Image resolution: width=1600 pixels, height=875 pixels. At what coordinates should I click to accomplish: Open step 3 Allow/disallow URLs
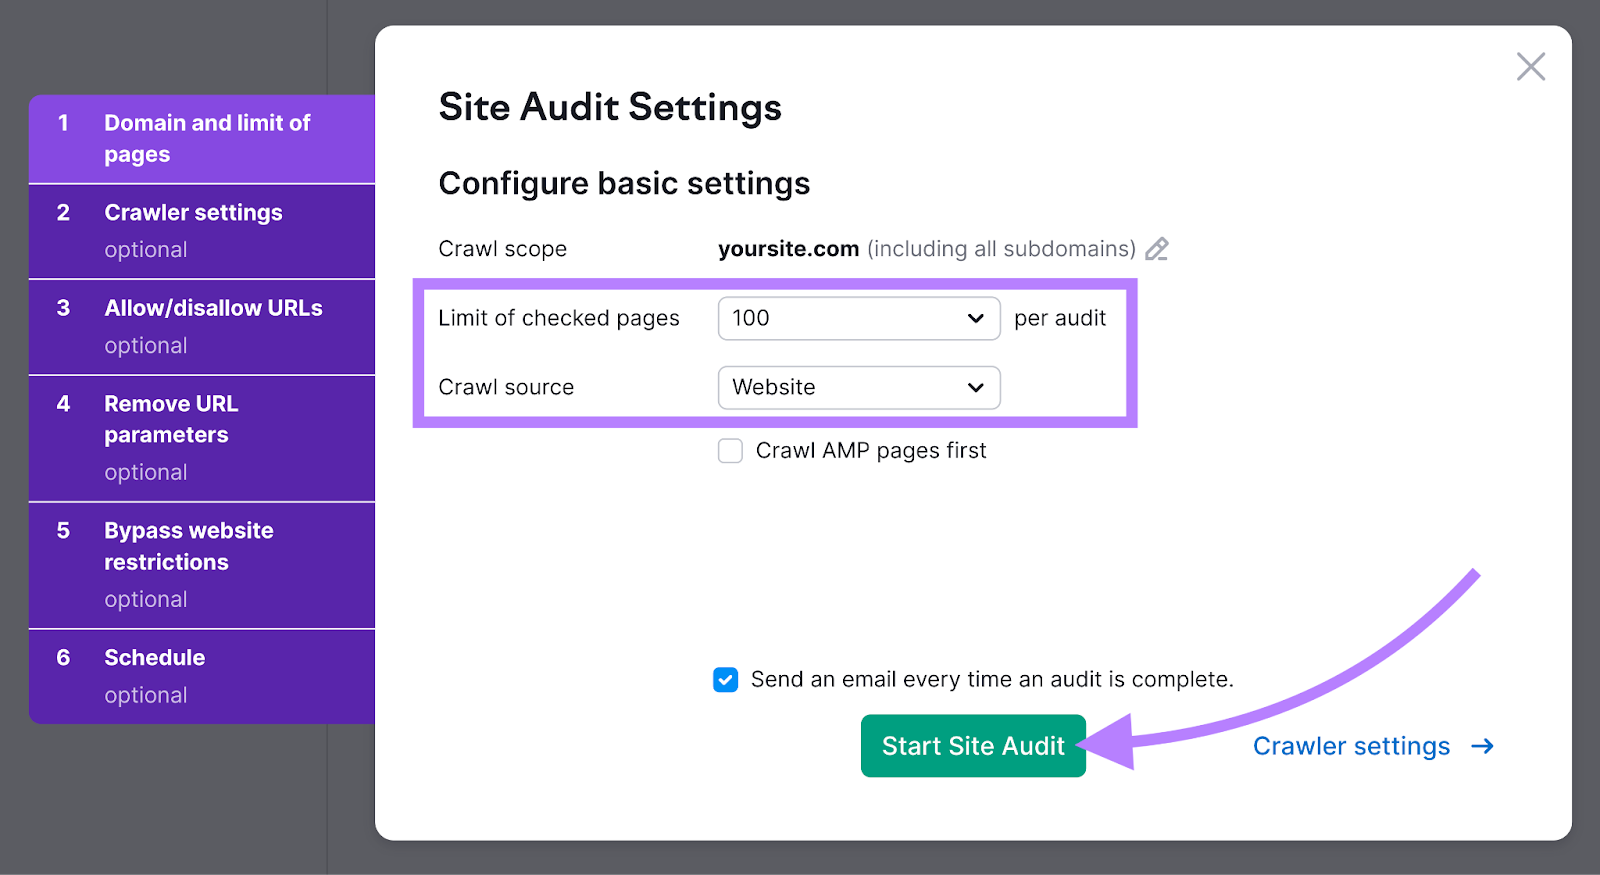click(200, 326)
